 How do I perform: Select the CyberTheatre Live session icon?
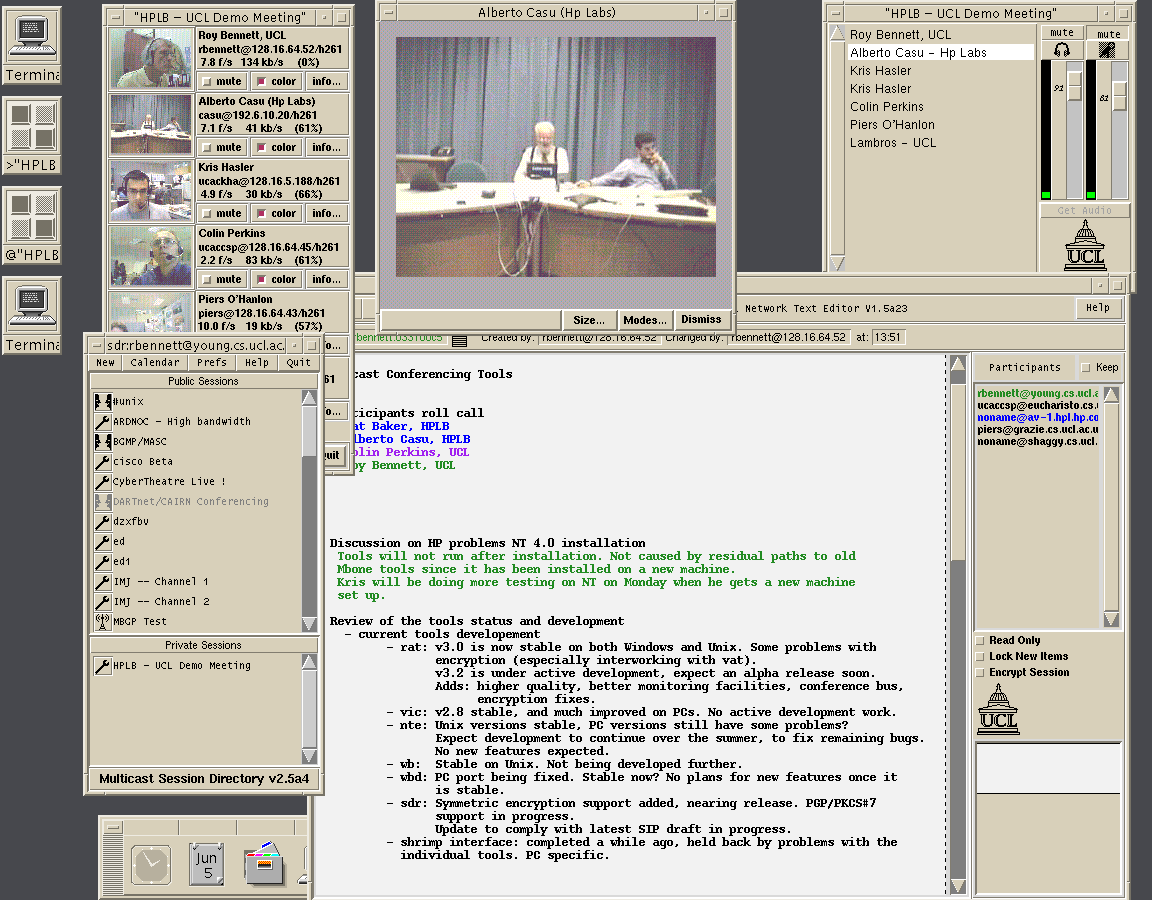point(103,481)
